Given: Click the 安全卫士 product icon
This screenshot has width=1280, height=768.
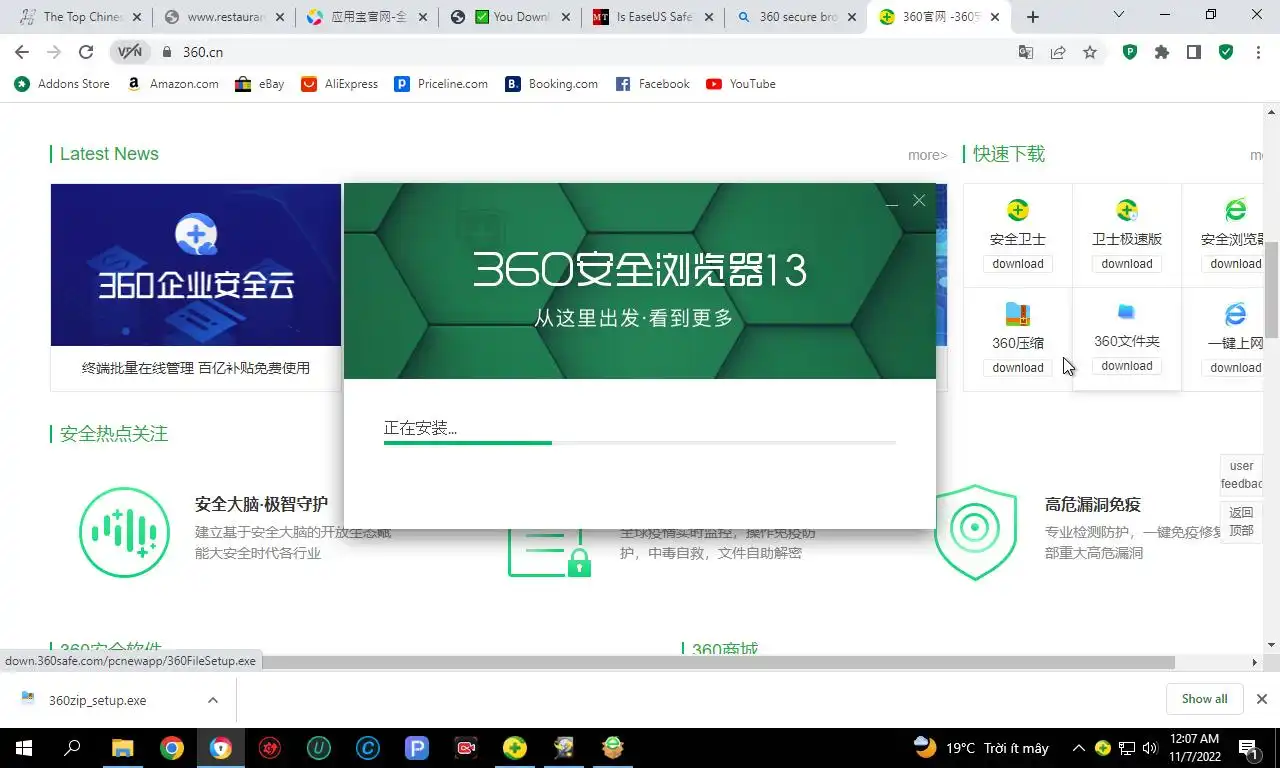Looking at the screenshot, I should coord(1017,210).
